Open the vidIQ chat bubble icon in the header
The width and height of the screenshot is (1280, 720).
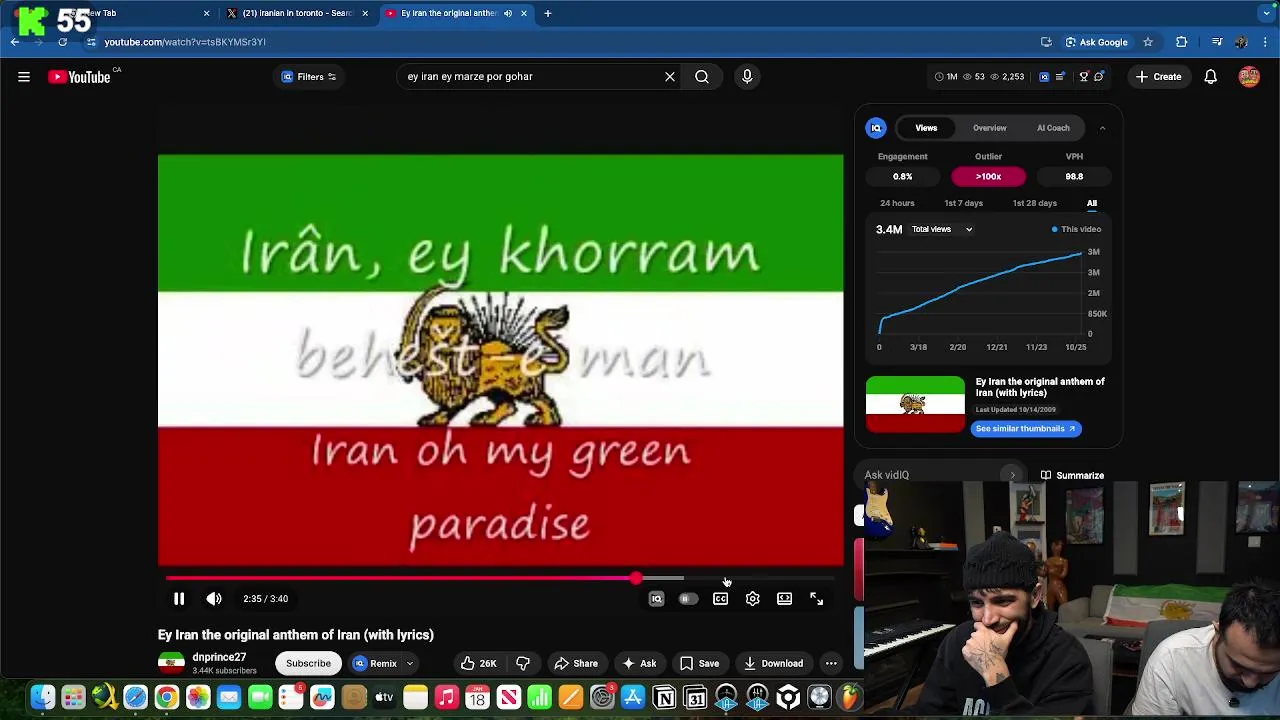pos(1099,76)
